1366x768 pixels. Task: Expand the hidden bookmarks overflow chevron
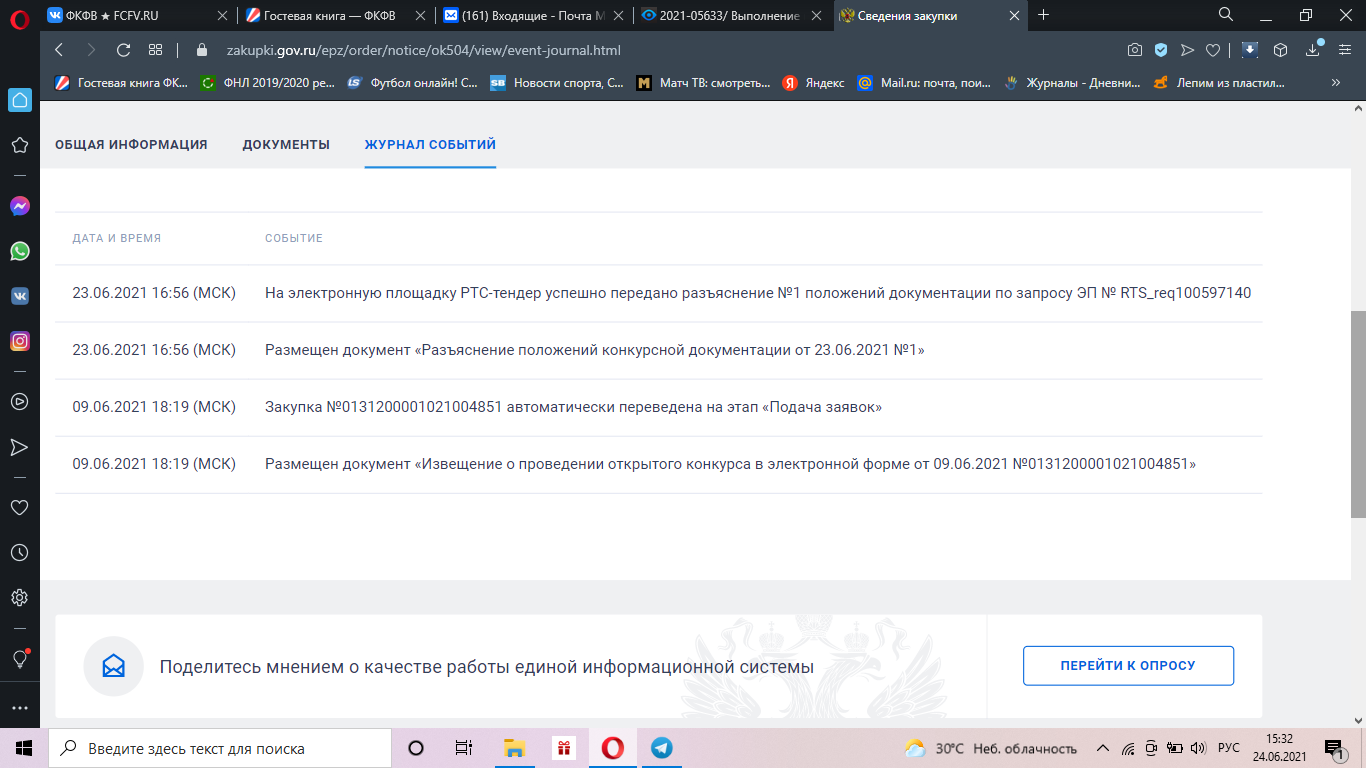[1335, 83]
